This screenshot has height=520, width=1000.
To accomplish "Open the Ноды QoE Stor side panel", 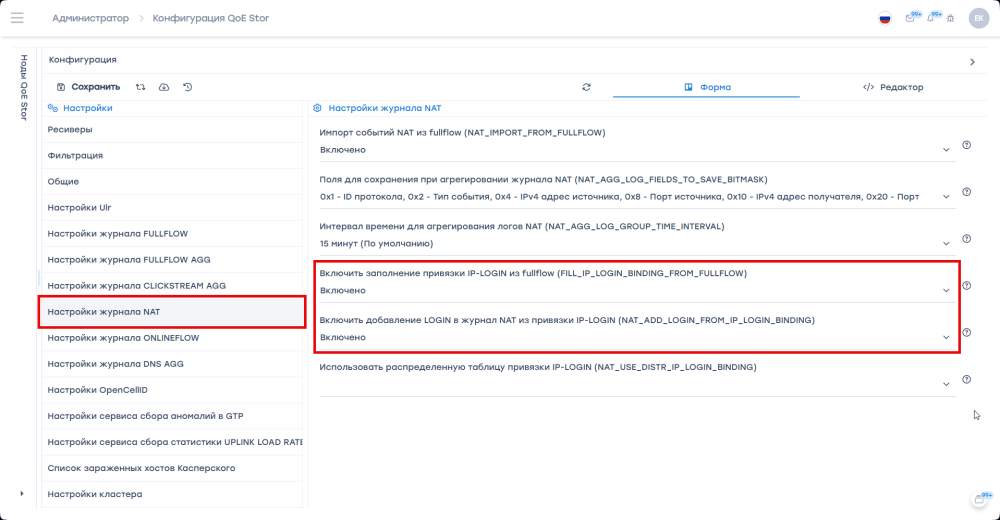I will (x=23, y=88).
